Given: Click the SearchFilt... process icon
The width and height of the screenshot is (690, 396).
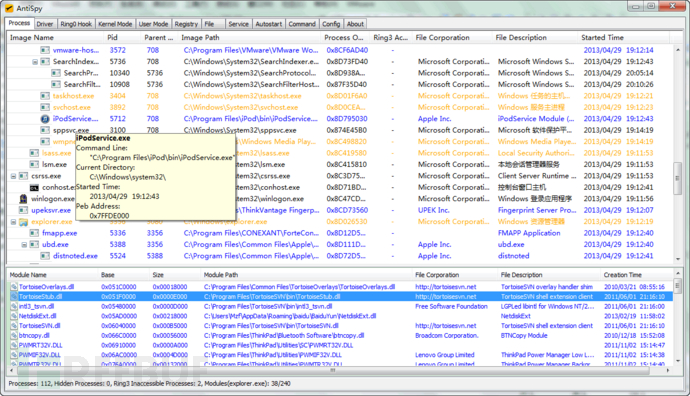Looking at the screenshot, I should [56, 84].
